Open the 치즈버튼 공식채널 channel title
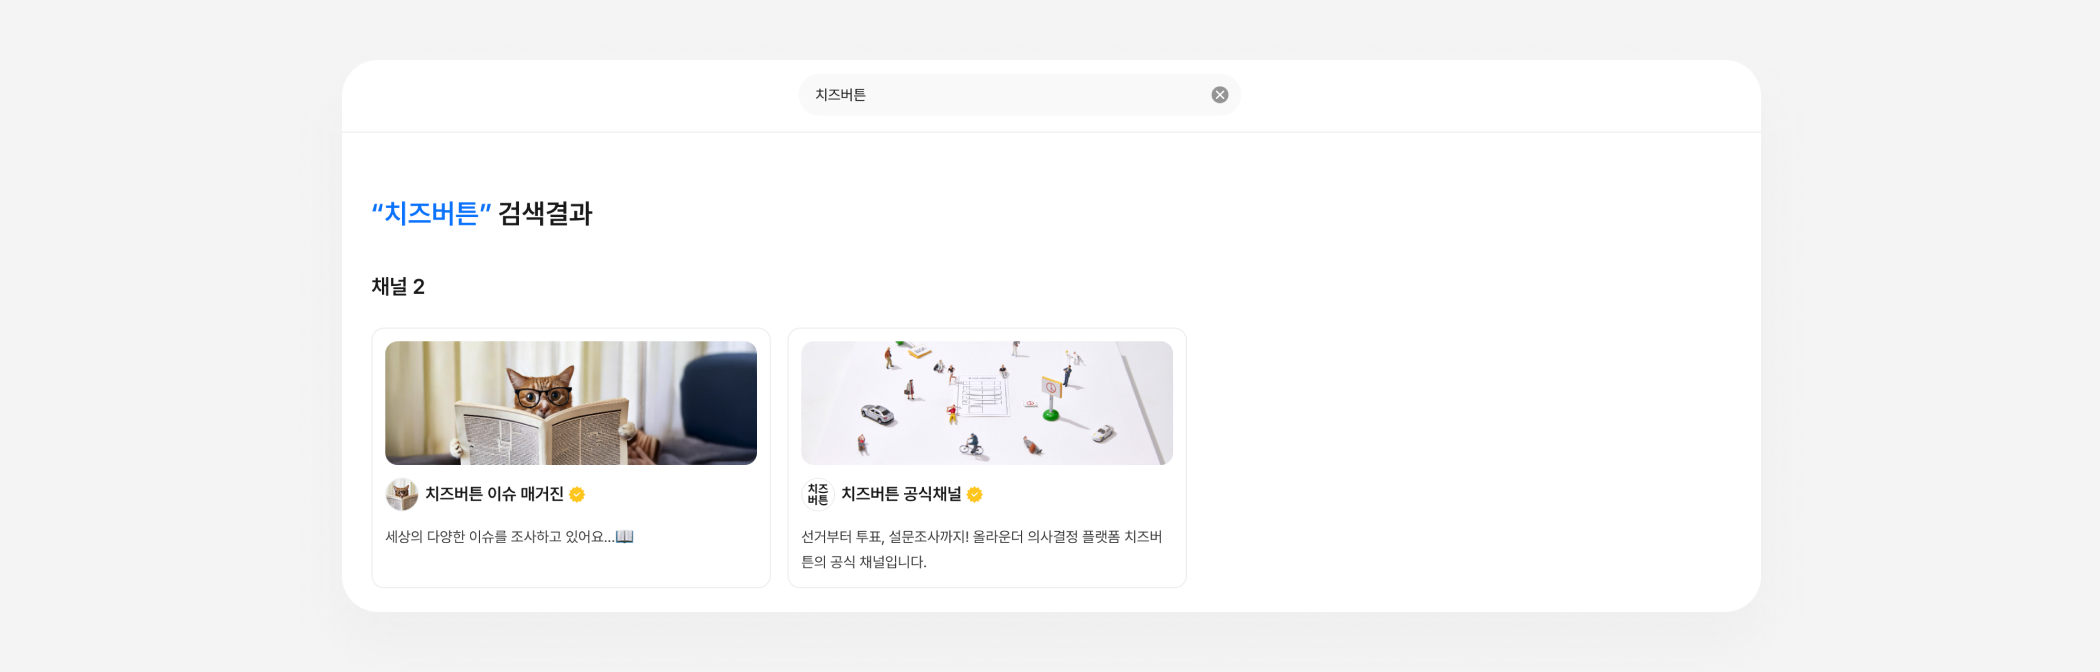This screenshot has width=2100, height=672. [x=901, y=494]
